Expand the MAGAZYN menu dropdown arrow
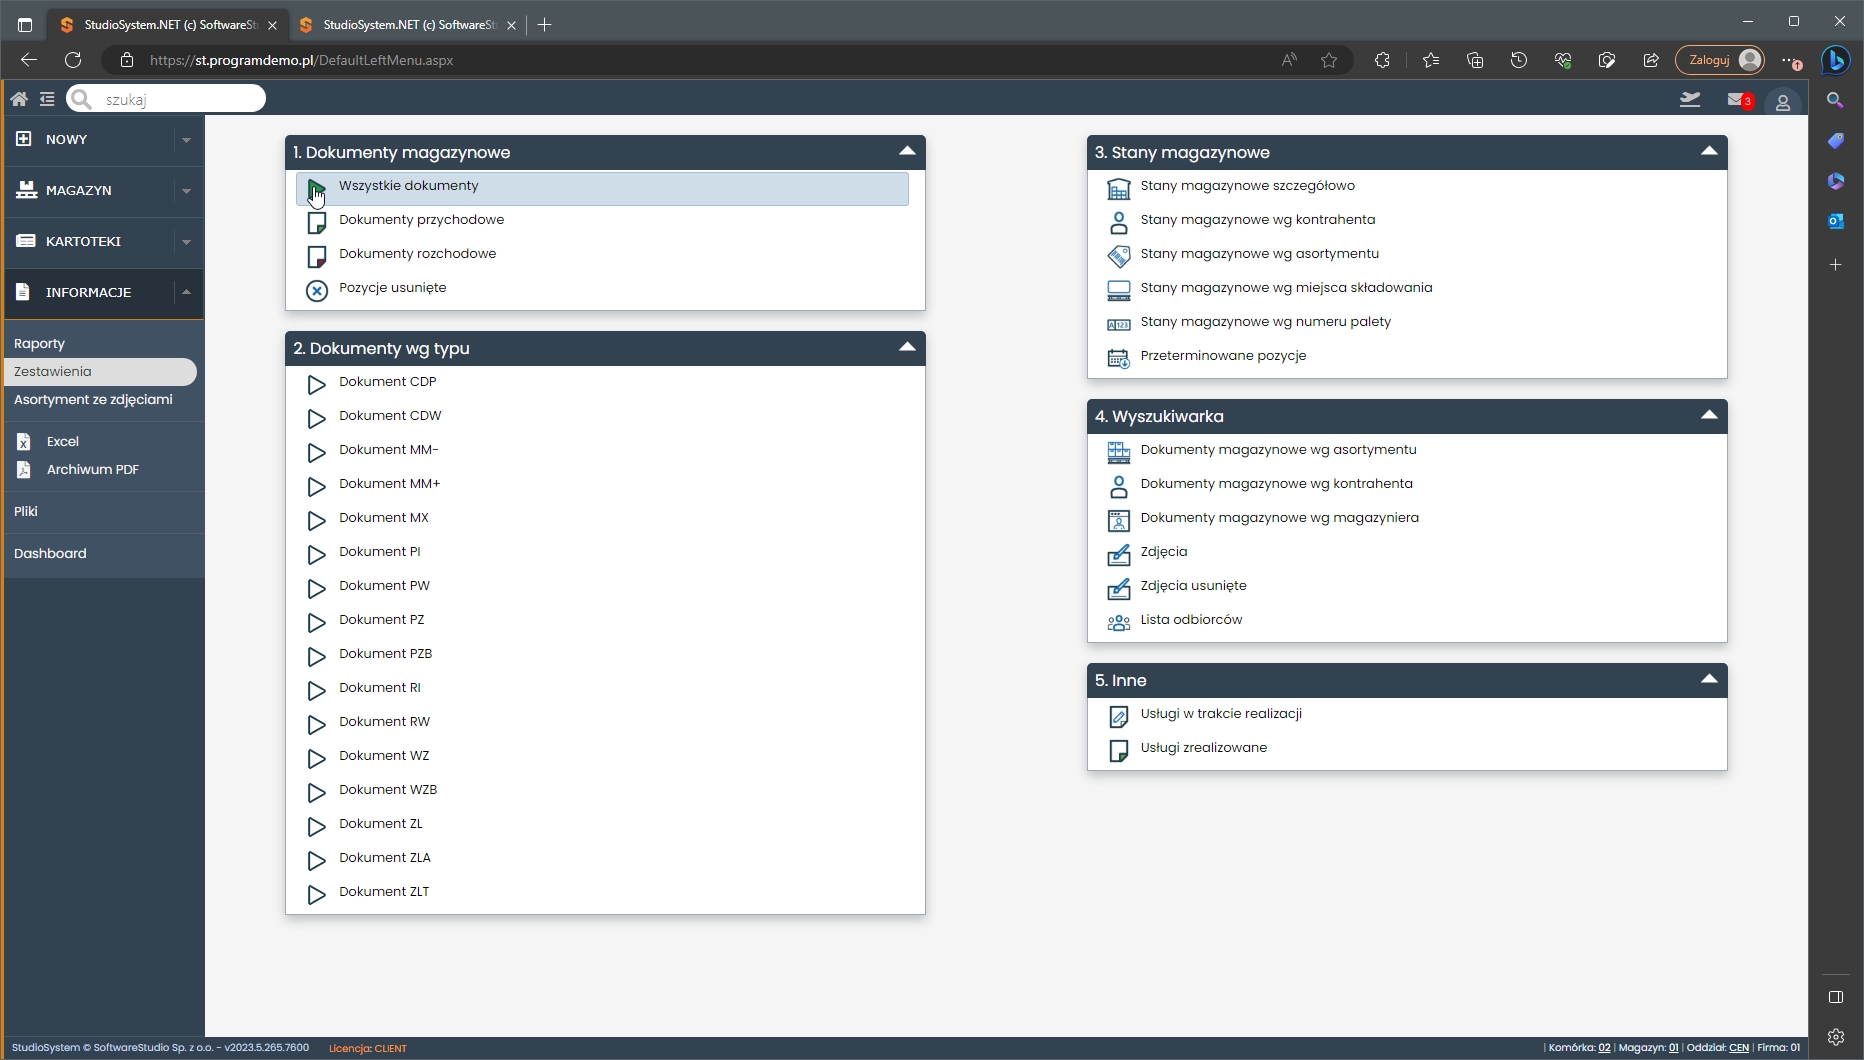1864x1060 pixels. 186,191
